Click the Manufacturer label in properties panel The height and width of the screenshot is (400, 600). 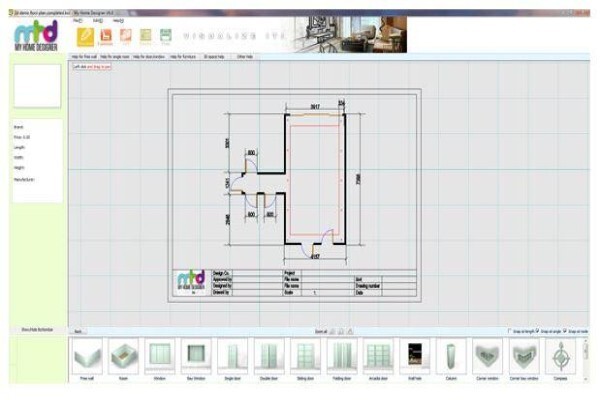pos(24,180)
